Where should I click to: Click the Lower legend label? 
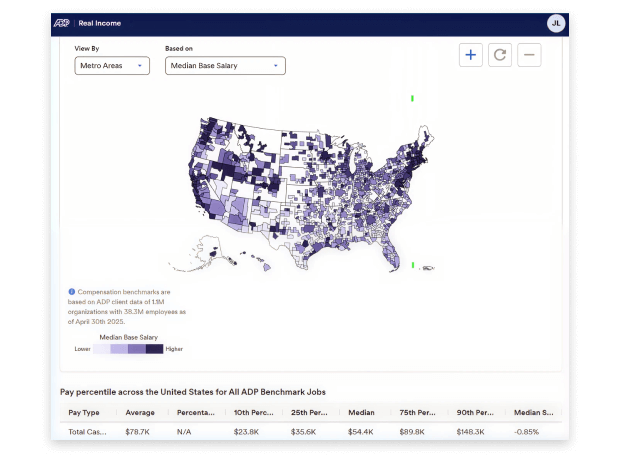coord(82,349)
